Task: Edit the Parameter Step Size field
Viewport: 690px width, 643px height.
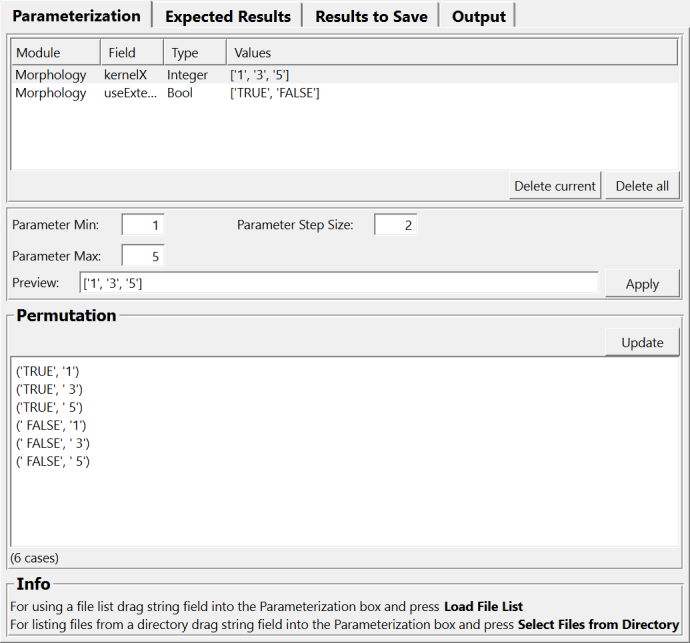Action: point(396,225)
